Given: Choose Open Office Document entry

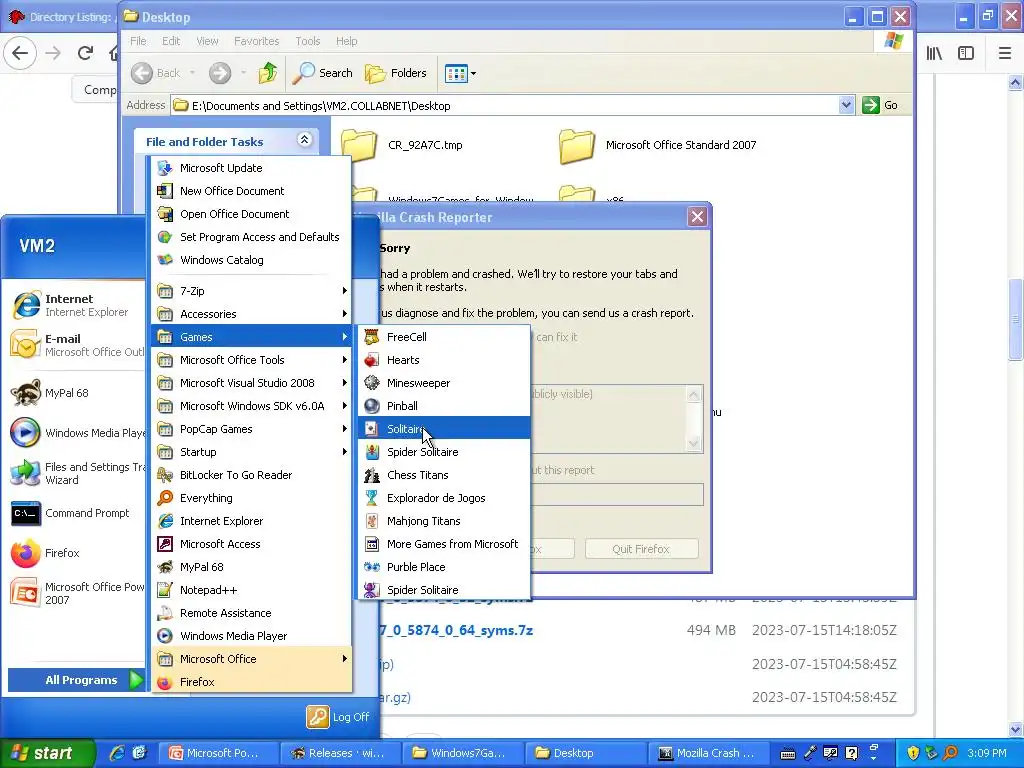Looking at the screenshot, I should [251, 214].
